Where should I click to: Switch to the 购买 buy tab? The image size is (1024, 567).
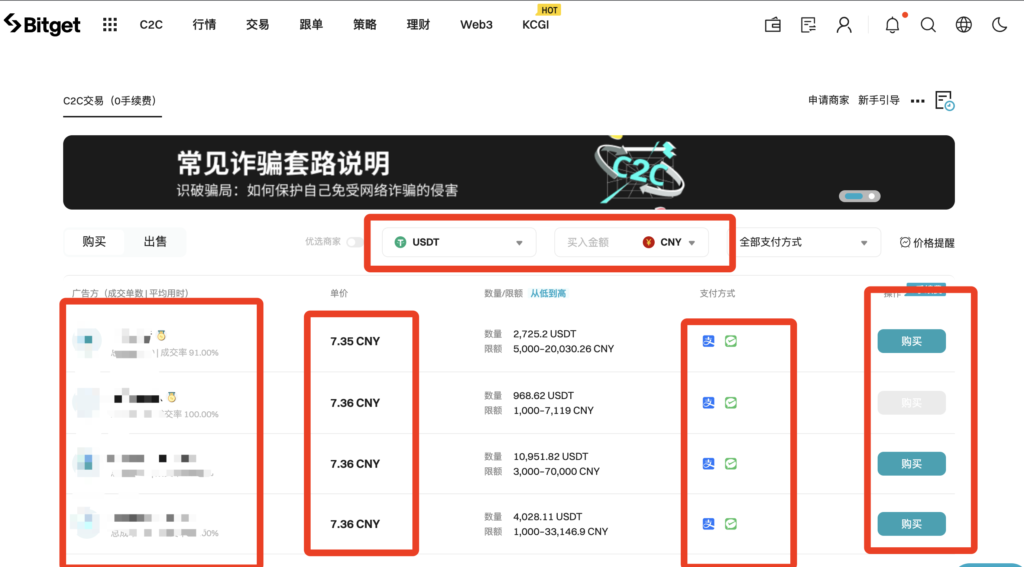click(x=94, y=242)
